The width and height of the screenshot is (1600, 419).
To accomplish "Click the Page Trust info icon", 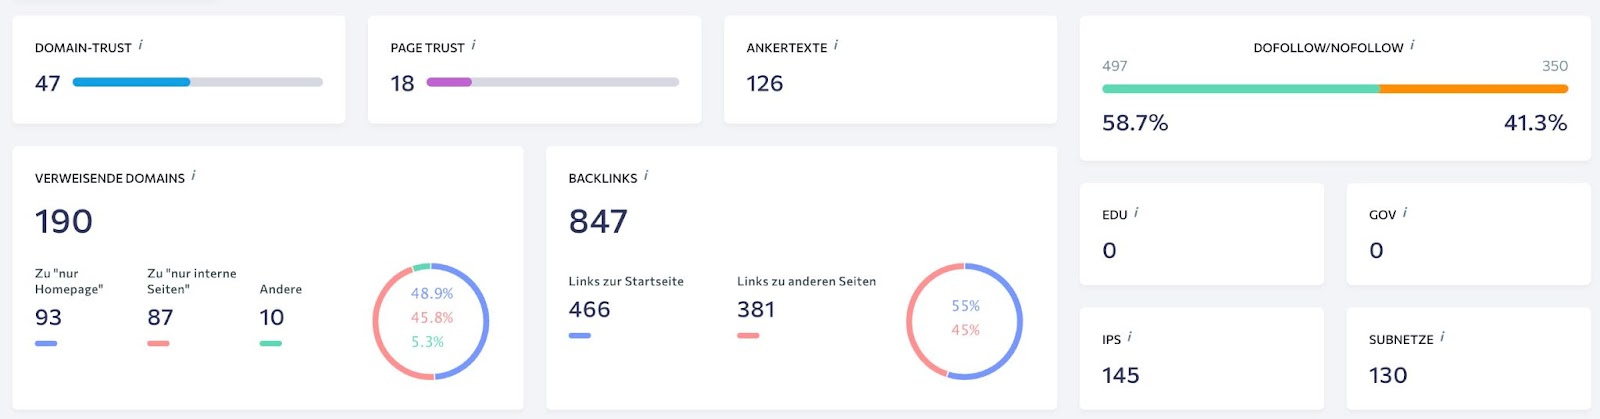I will point(474,45).
